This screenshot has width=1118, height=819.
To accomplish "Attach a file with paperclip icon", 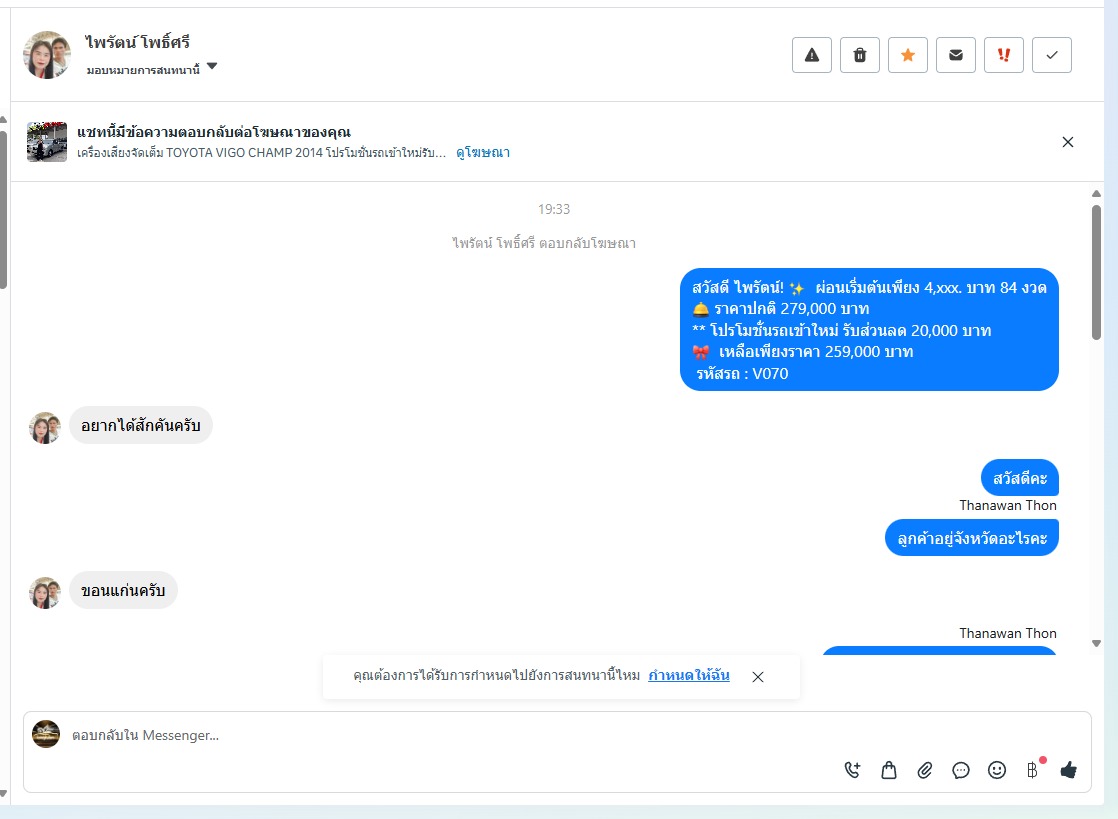I will (x=925, y=770).
